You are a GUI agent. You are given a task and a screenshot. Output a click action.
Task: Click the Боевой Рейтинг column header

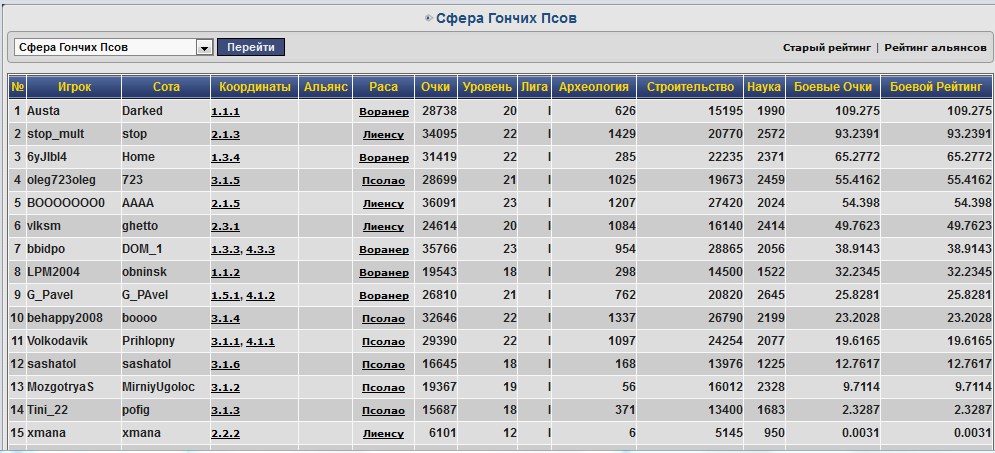pyautogui.click(x=936, y=87)
